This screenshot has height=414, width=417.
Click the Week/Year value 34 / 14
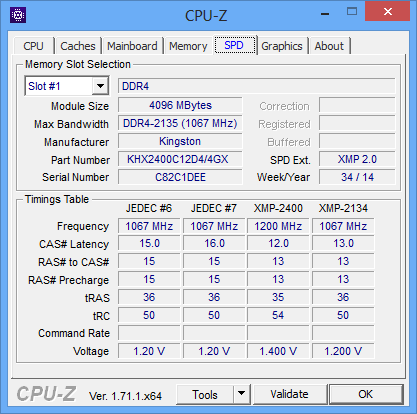[x=357, y=177]
